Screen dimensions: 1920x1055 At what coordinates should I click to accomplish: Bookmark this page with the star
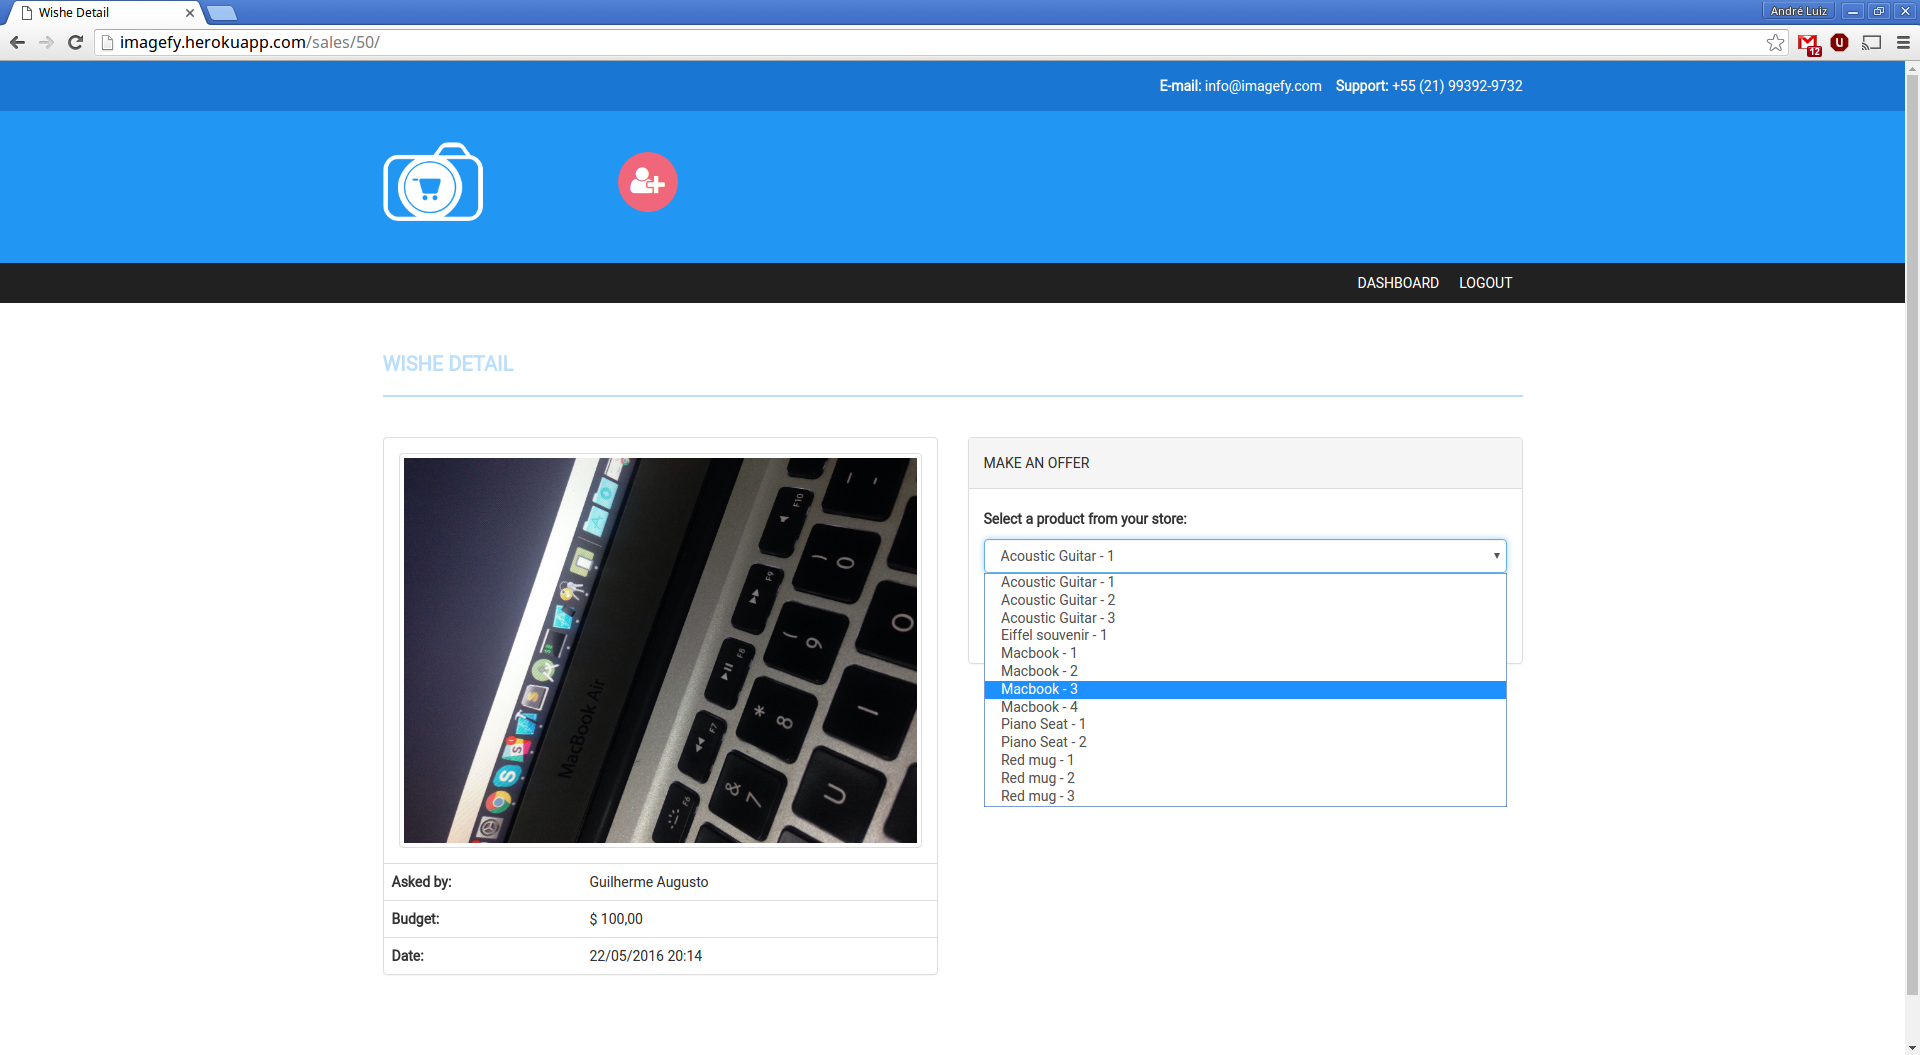1775,42
